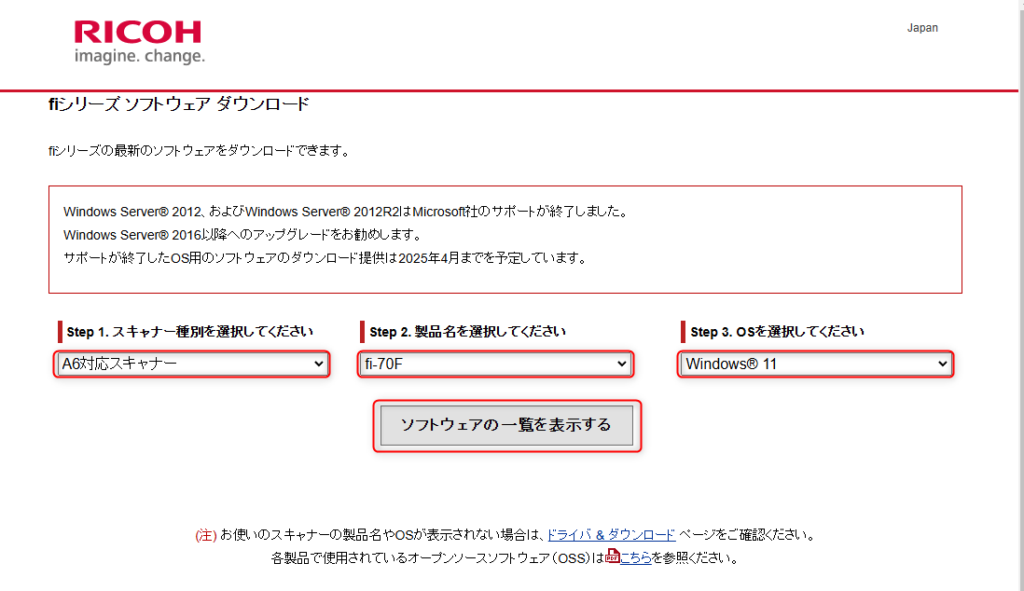Open the Step 1 scanner type dropdown
The height and width of the screenshot is (591, 1024).
click(x=192, y=364)
